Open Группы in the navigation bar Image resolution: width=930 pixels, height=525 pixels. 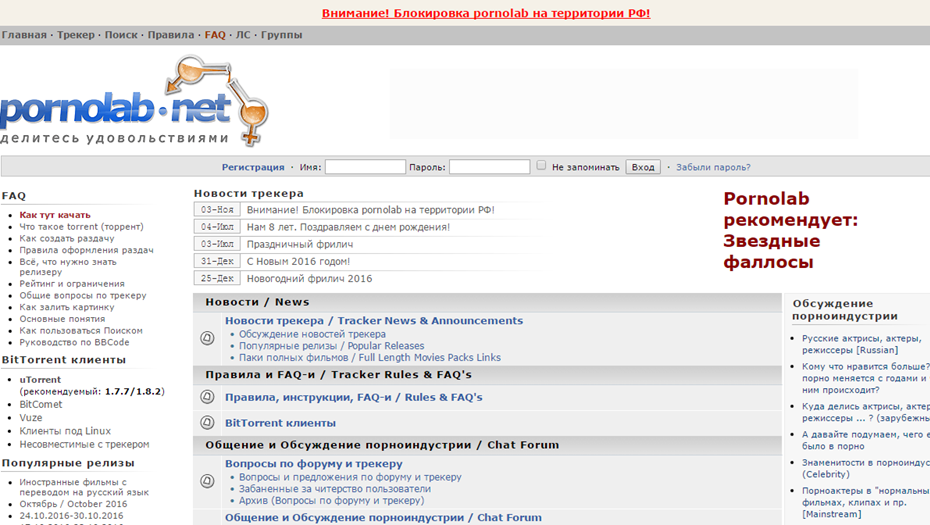click(x=282, y=35)
